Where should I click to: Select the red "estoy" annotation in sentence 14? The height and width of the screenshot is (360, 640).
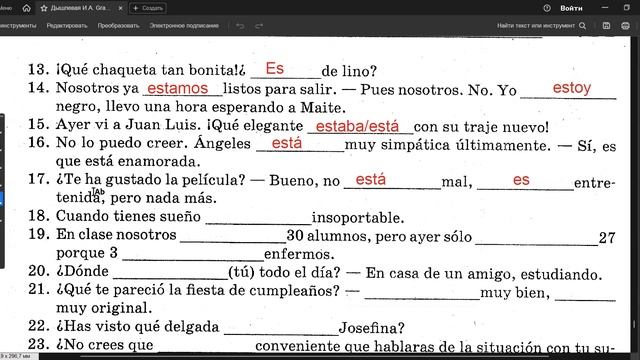[571, 88]
